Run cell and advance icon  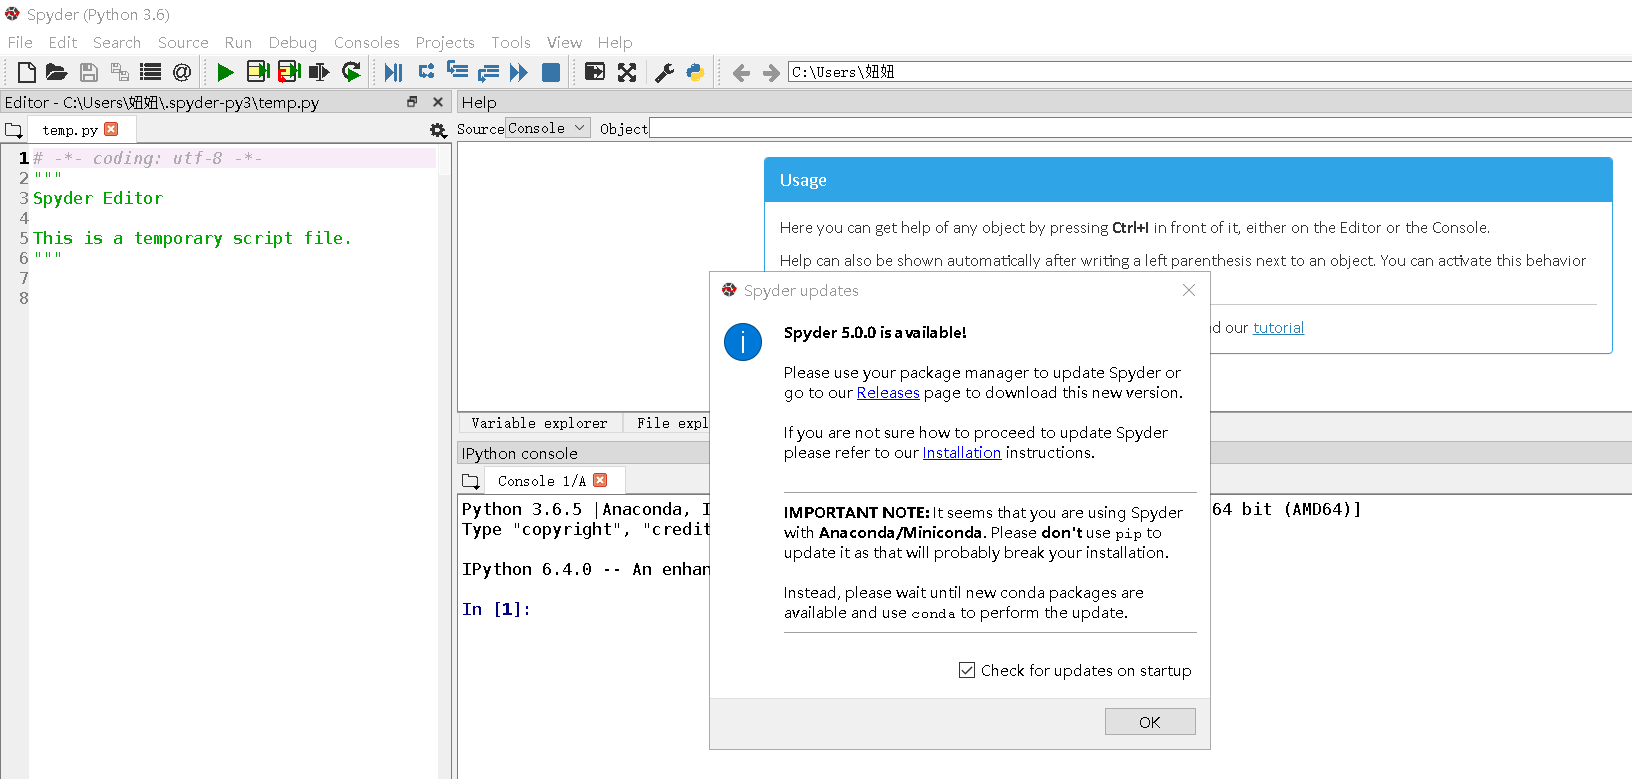pyautogui.click(x=289, y=72)
